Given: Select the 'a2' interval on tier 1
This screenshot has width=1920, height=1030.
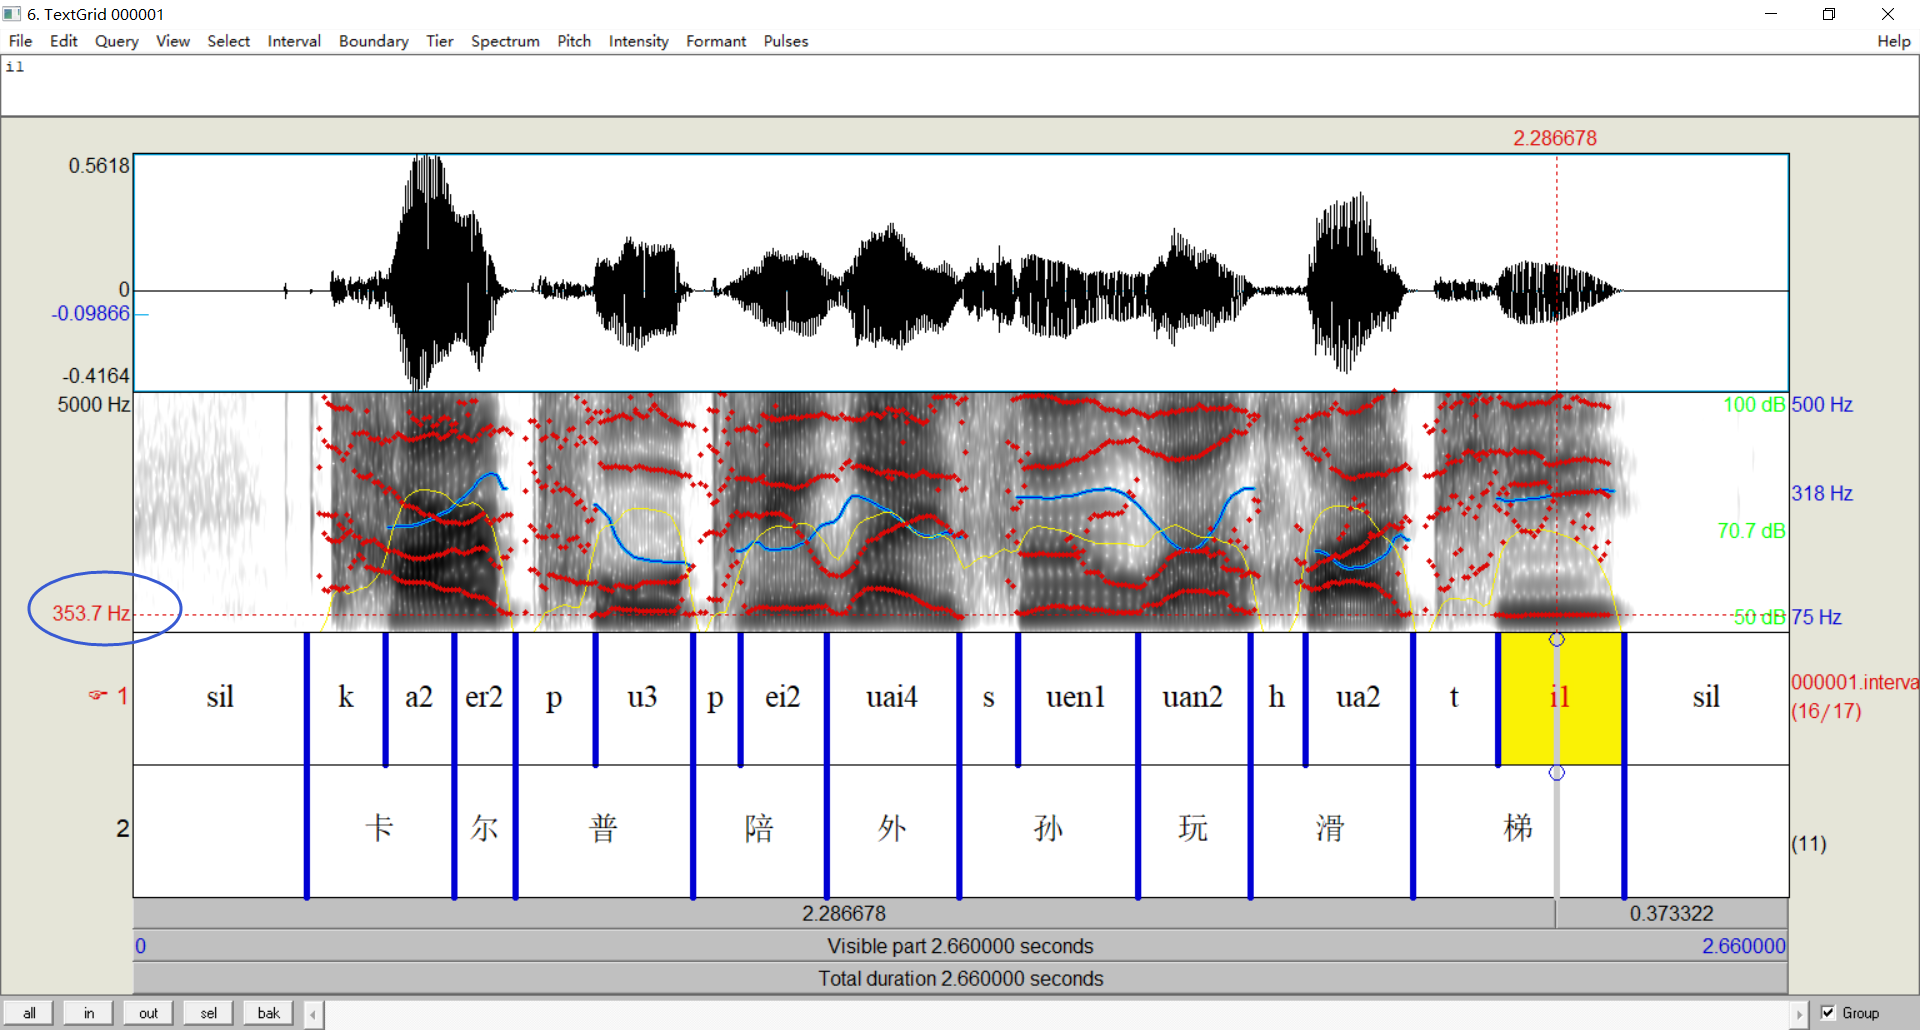Looking at the screenshot, I should pos(419,697).
